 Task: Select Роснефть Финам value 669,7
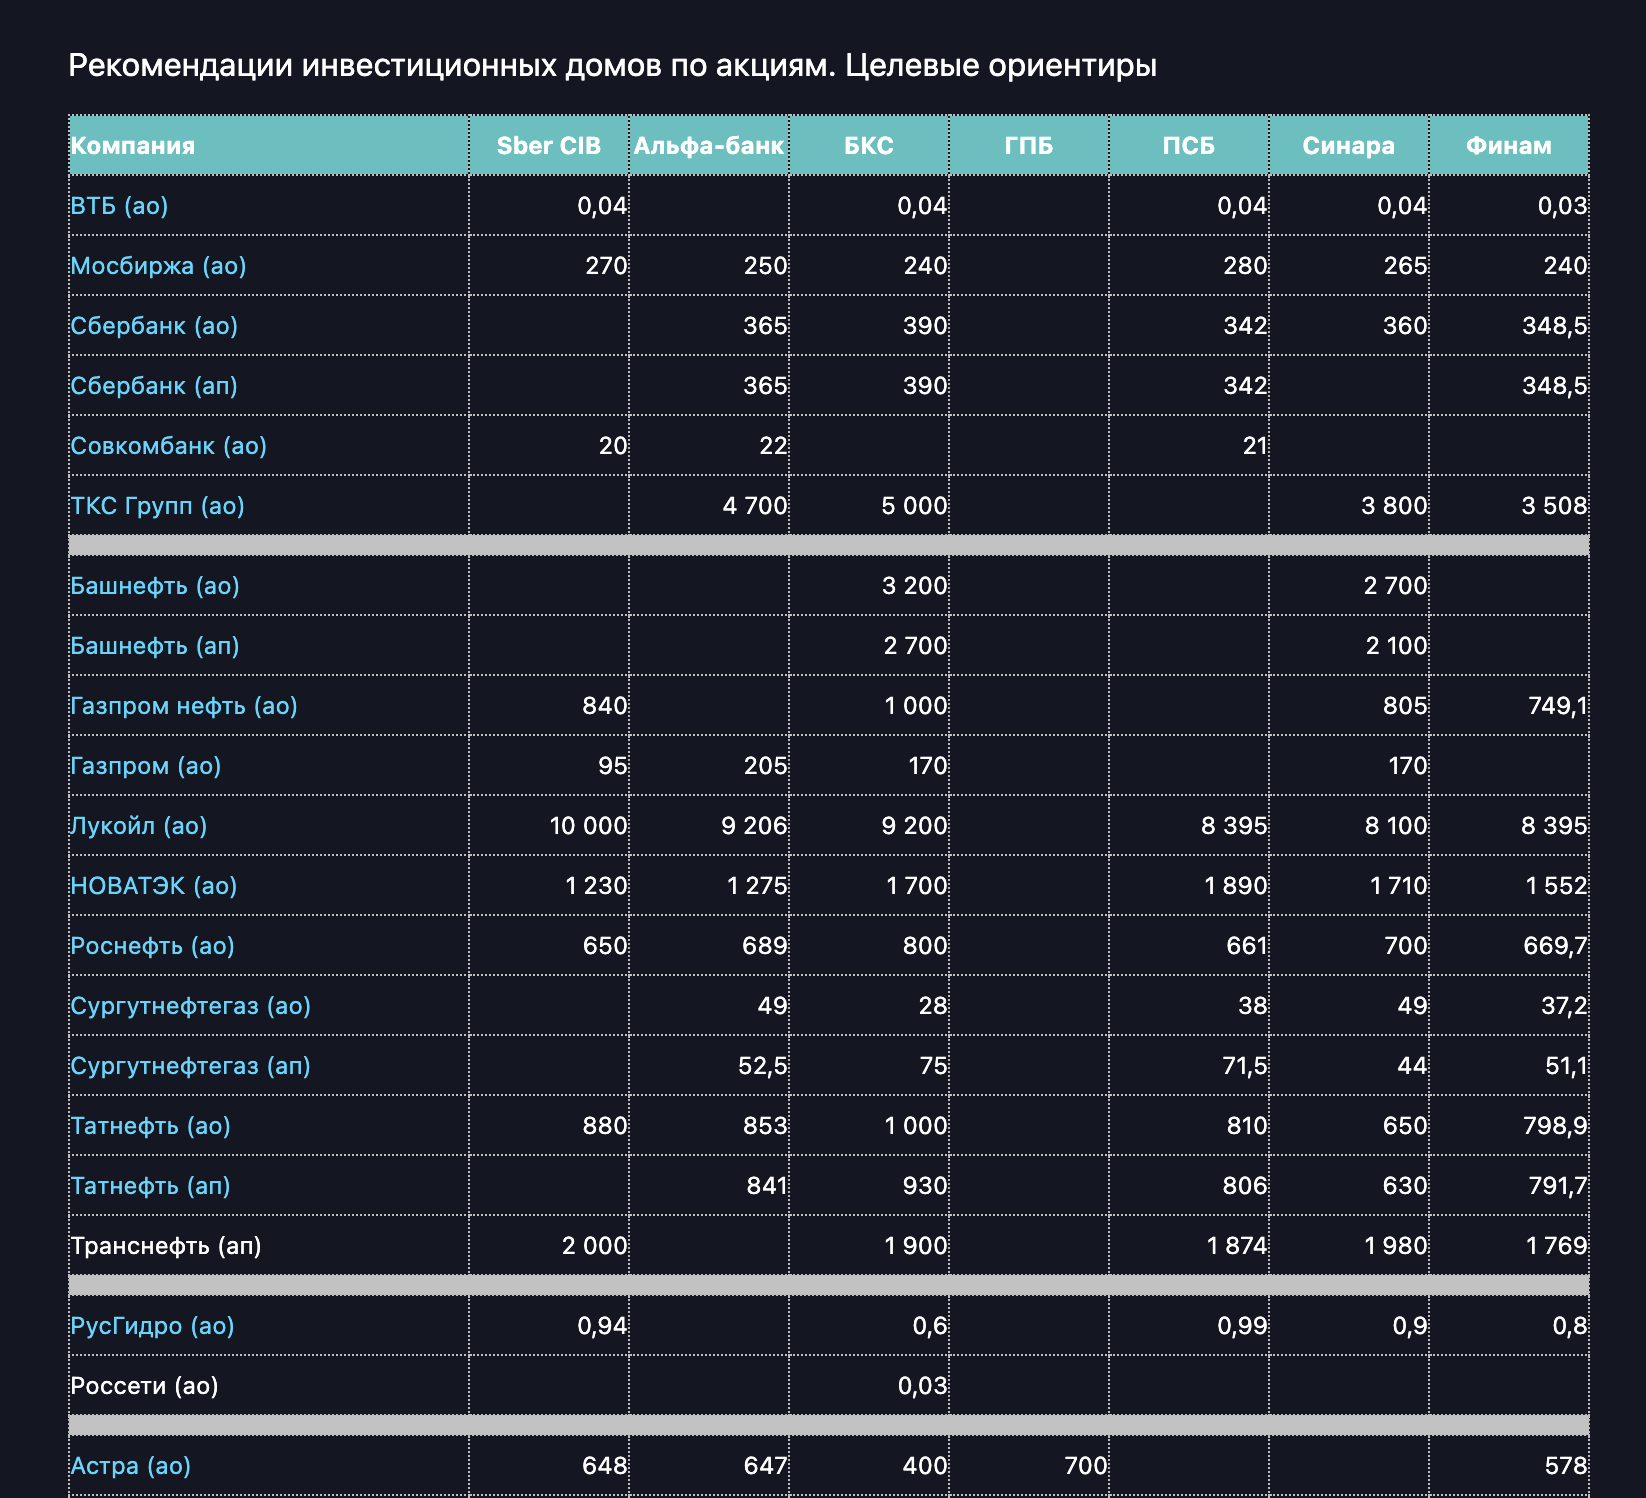click(x=1556, y=946)
